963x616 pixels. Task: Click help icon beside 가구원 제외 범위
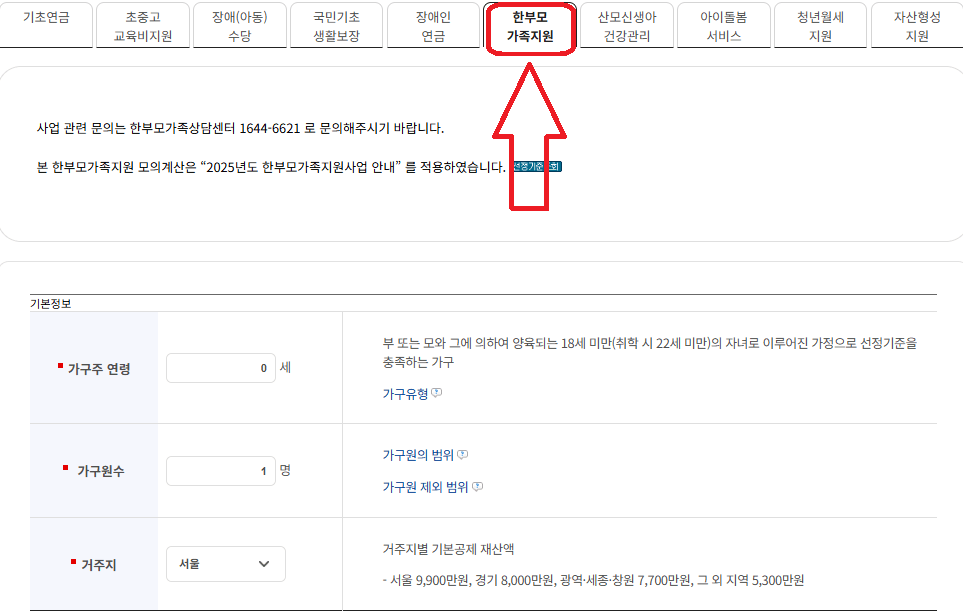477,486
